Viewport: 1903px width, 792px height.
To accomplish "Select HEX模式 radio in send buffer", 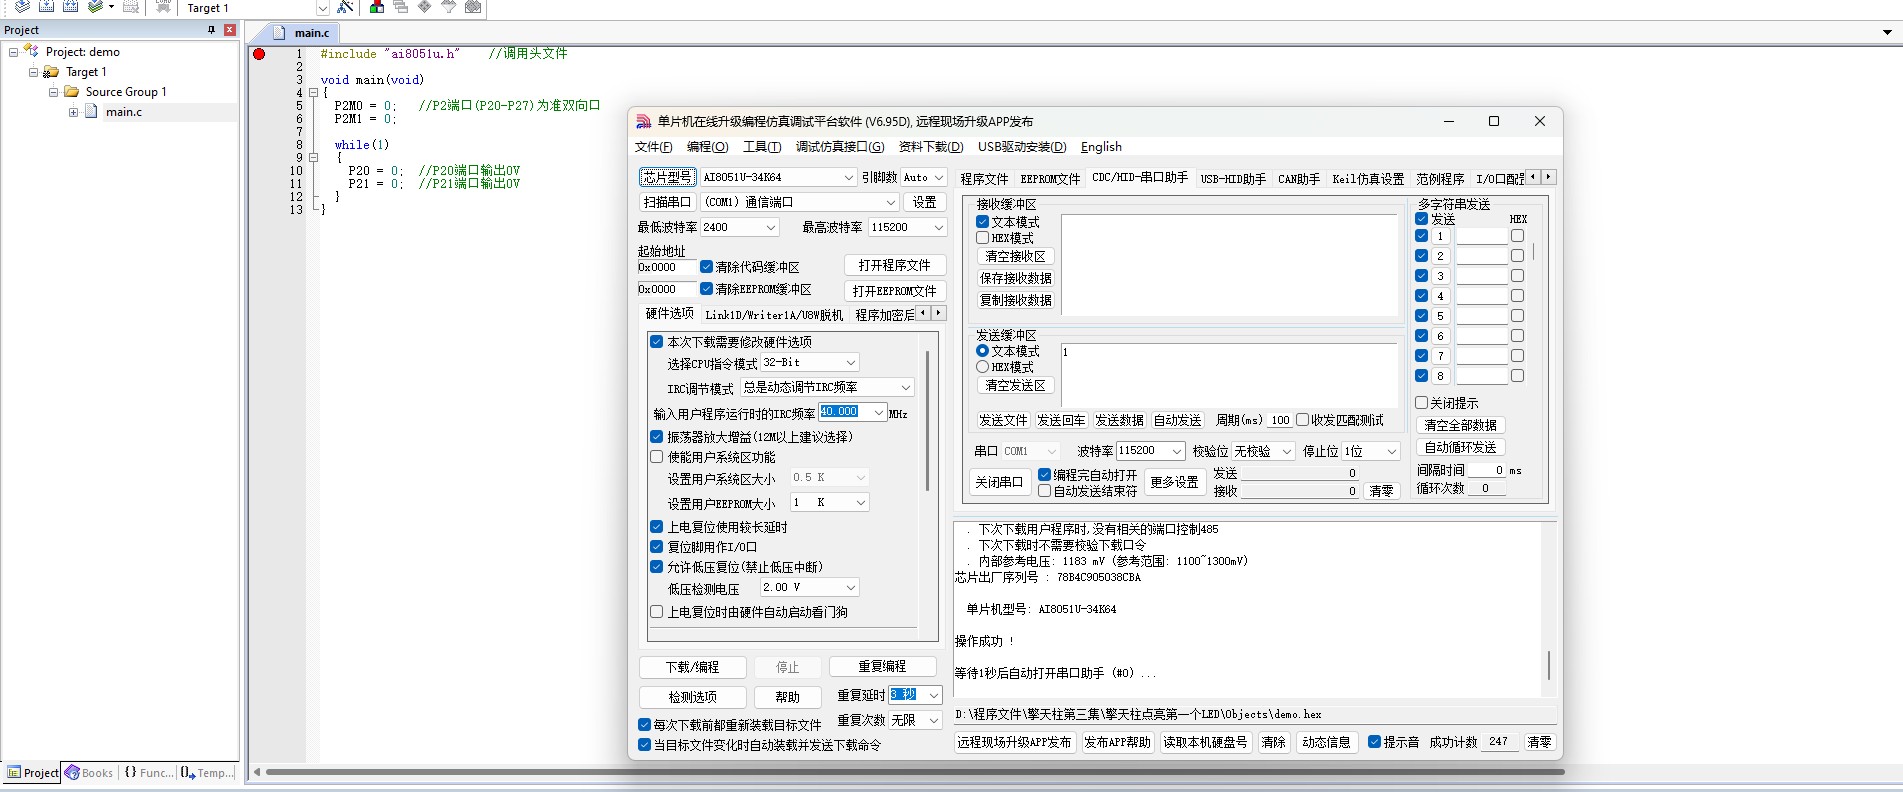I will [x=982, y=367].
